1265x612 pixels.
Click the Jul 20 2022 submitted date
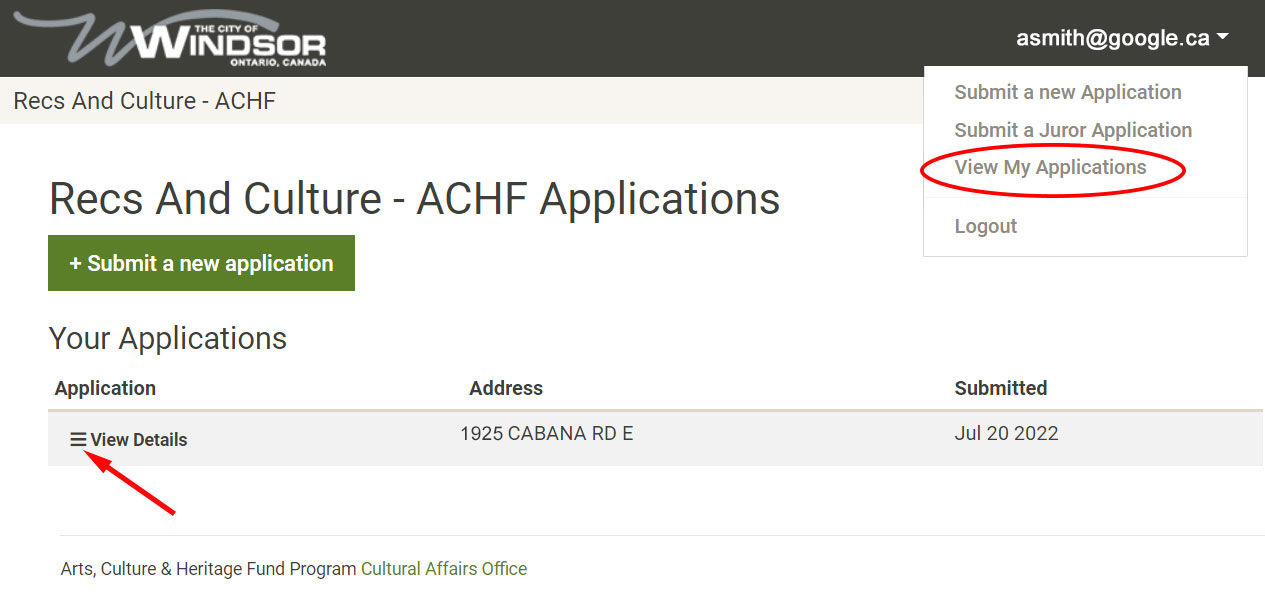(1006, 434)
